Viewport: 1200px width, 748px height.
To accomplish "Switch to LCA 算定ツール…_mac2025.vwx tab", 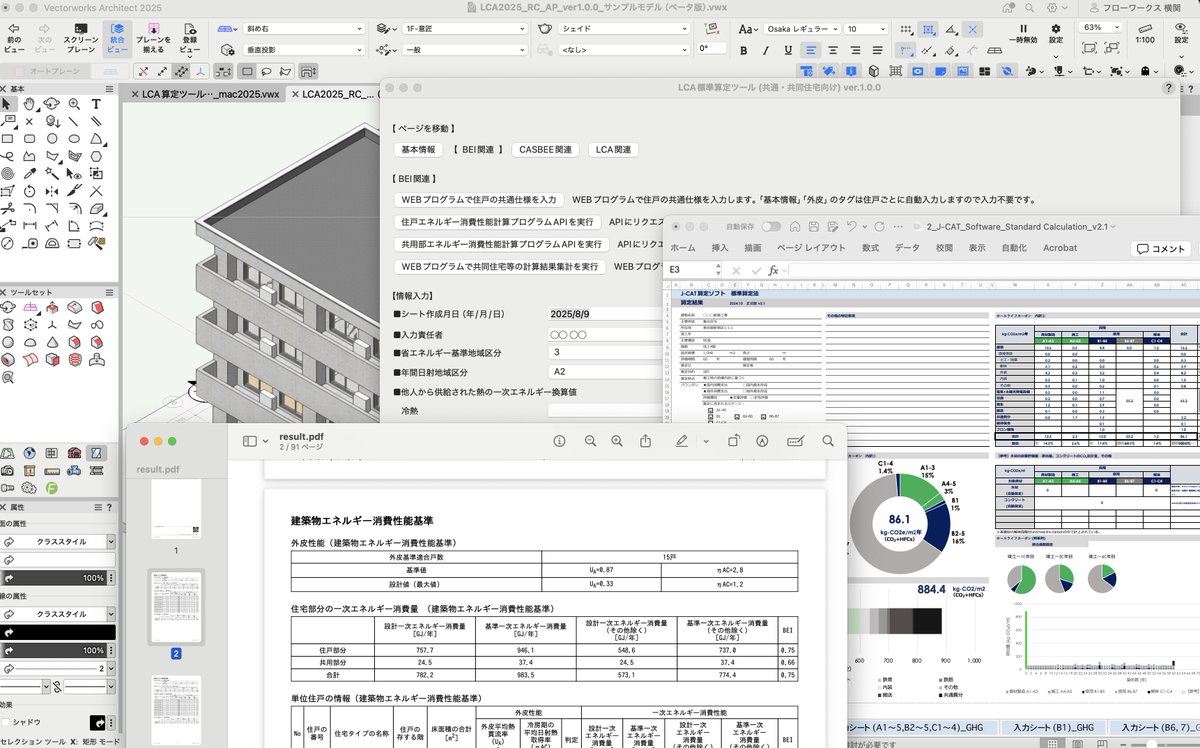I will [210, 94].
